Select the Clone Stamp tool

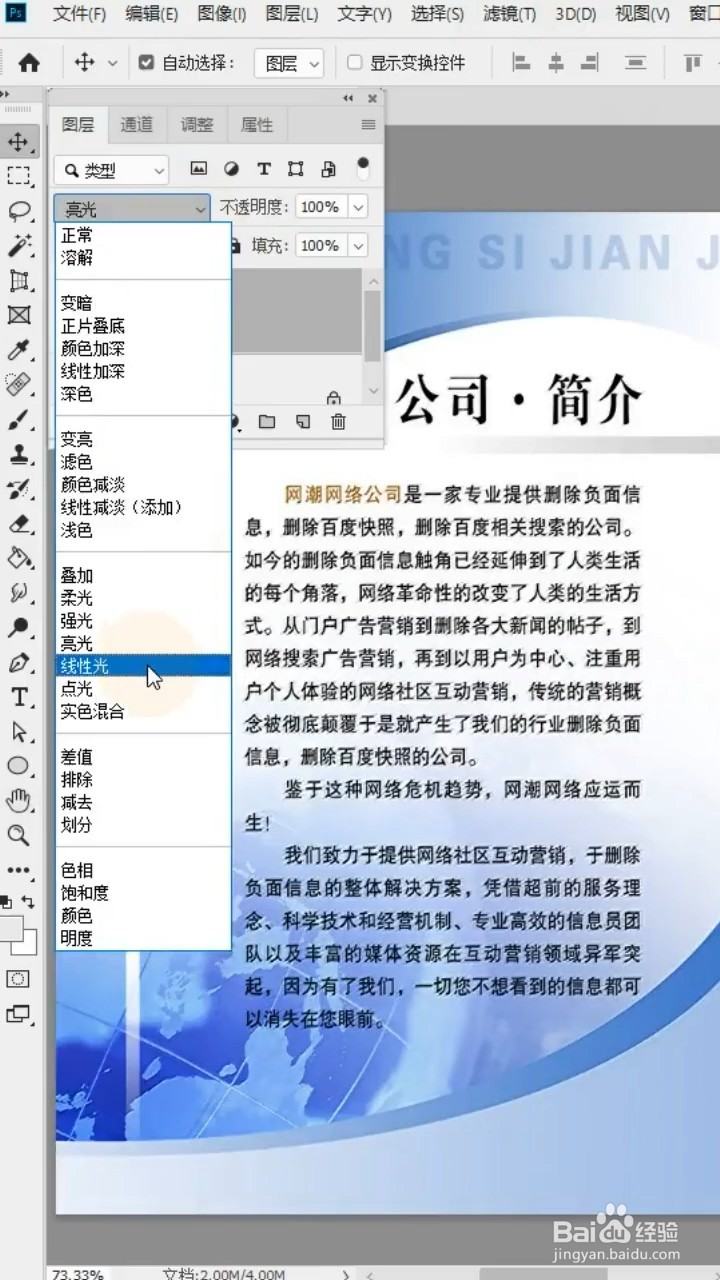18,455
